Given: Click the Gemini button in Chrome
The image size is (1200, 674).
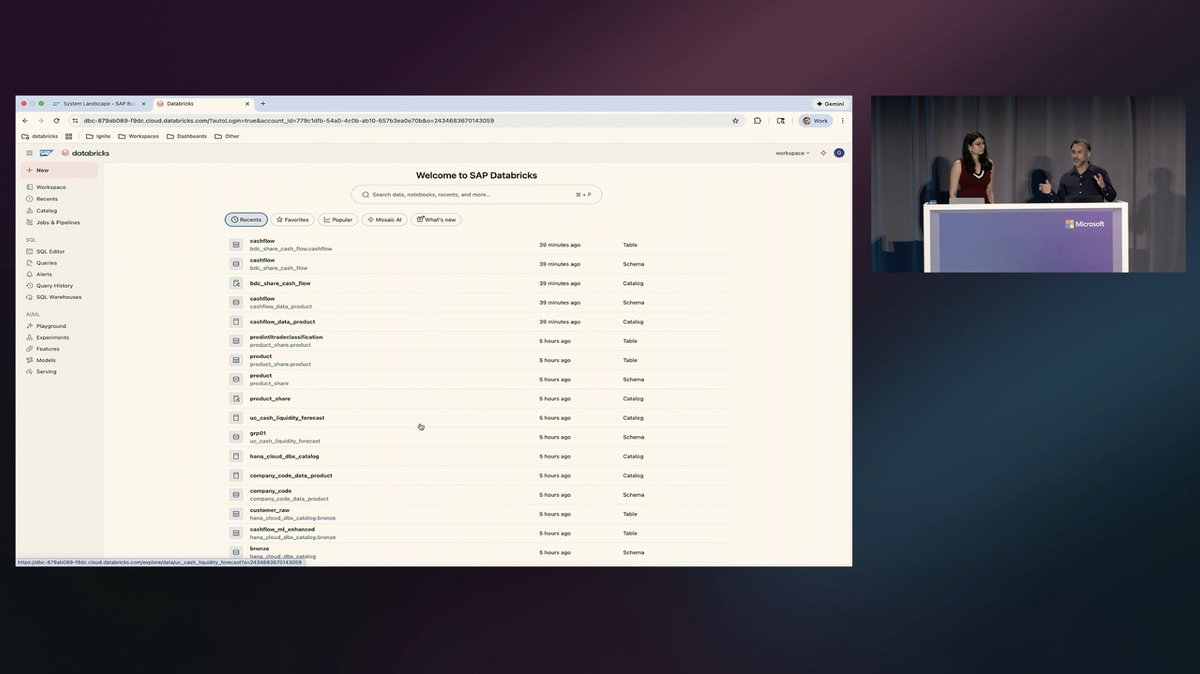Looking at the screenshot, I should coord(831,103).
